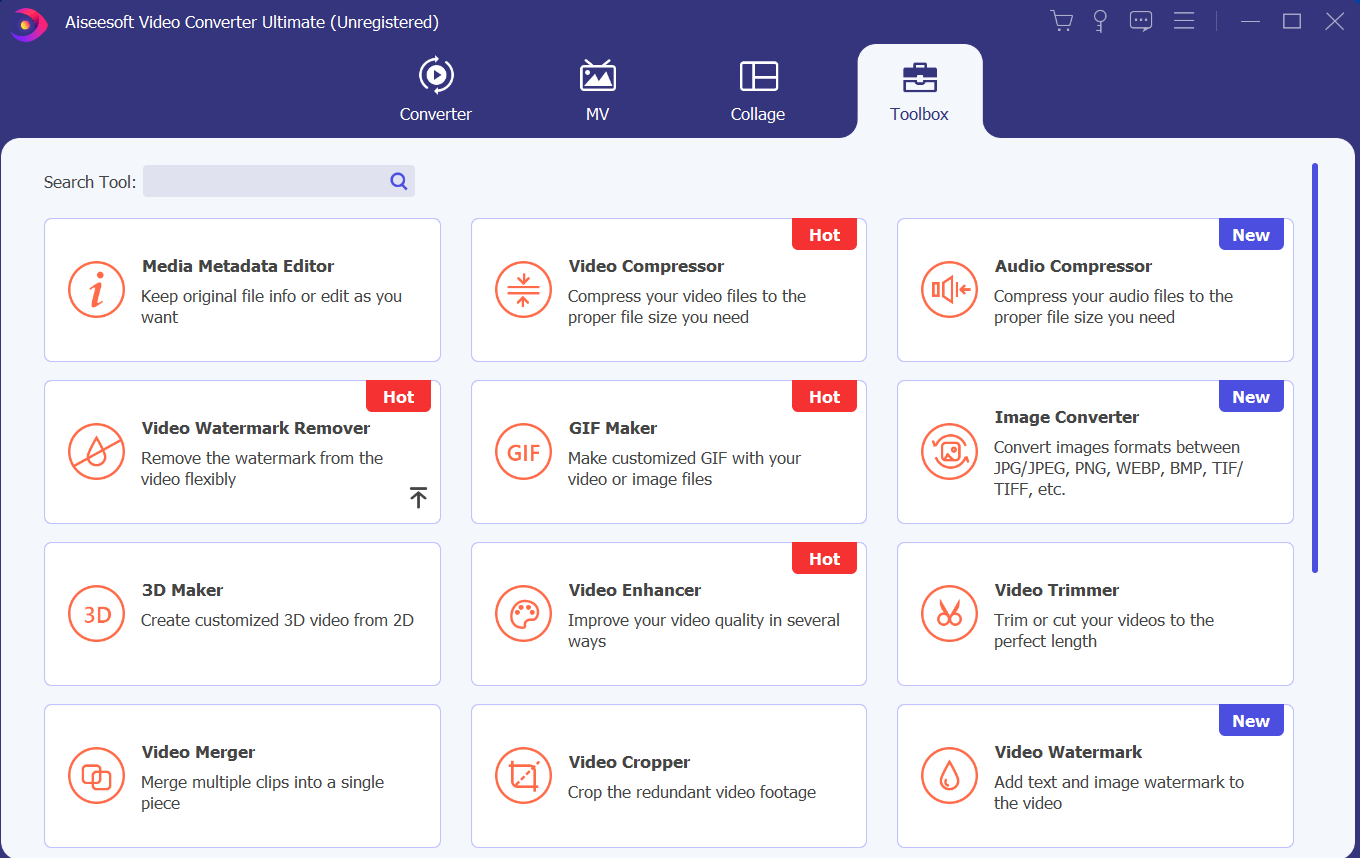The image size is (1360, 858).
Task: Click the Aiseesoft app logo
Action: pos(28,23)
